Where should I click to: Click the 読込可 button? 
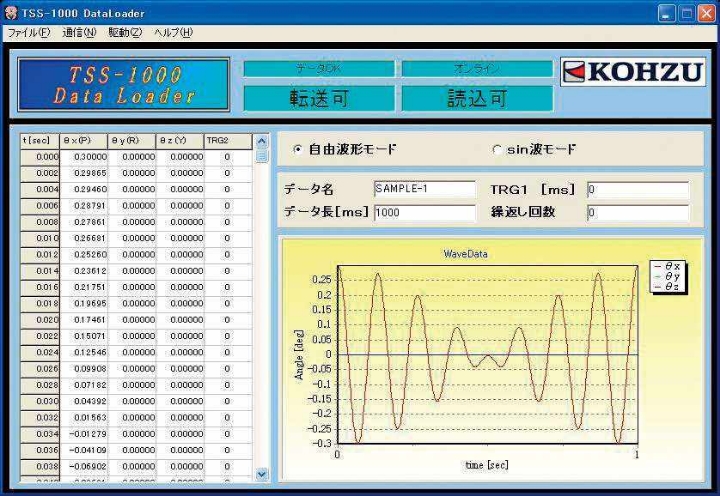477,98
